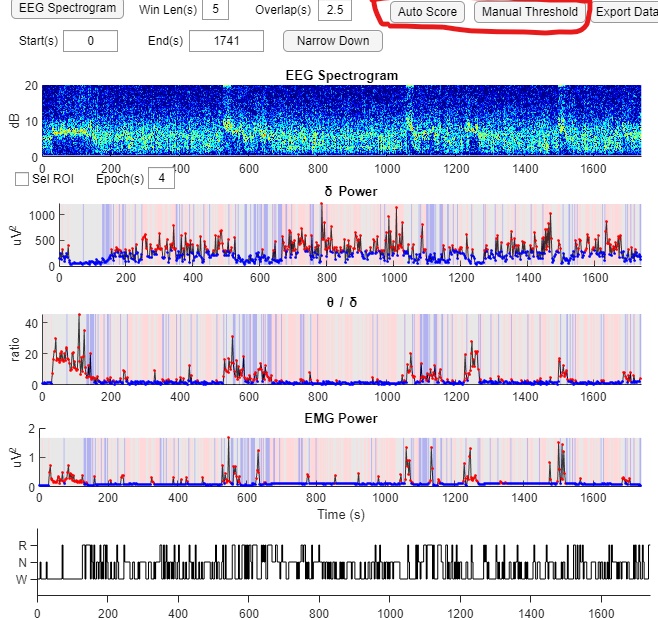This screenshot has height=620, width=658.
Task: Click the EEG Spectrogram button
Action: [68, 9]
